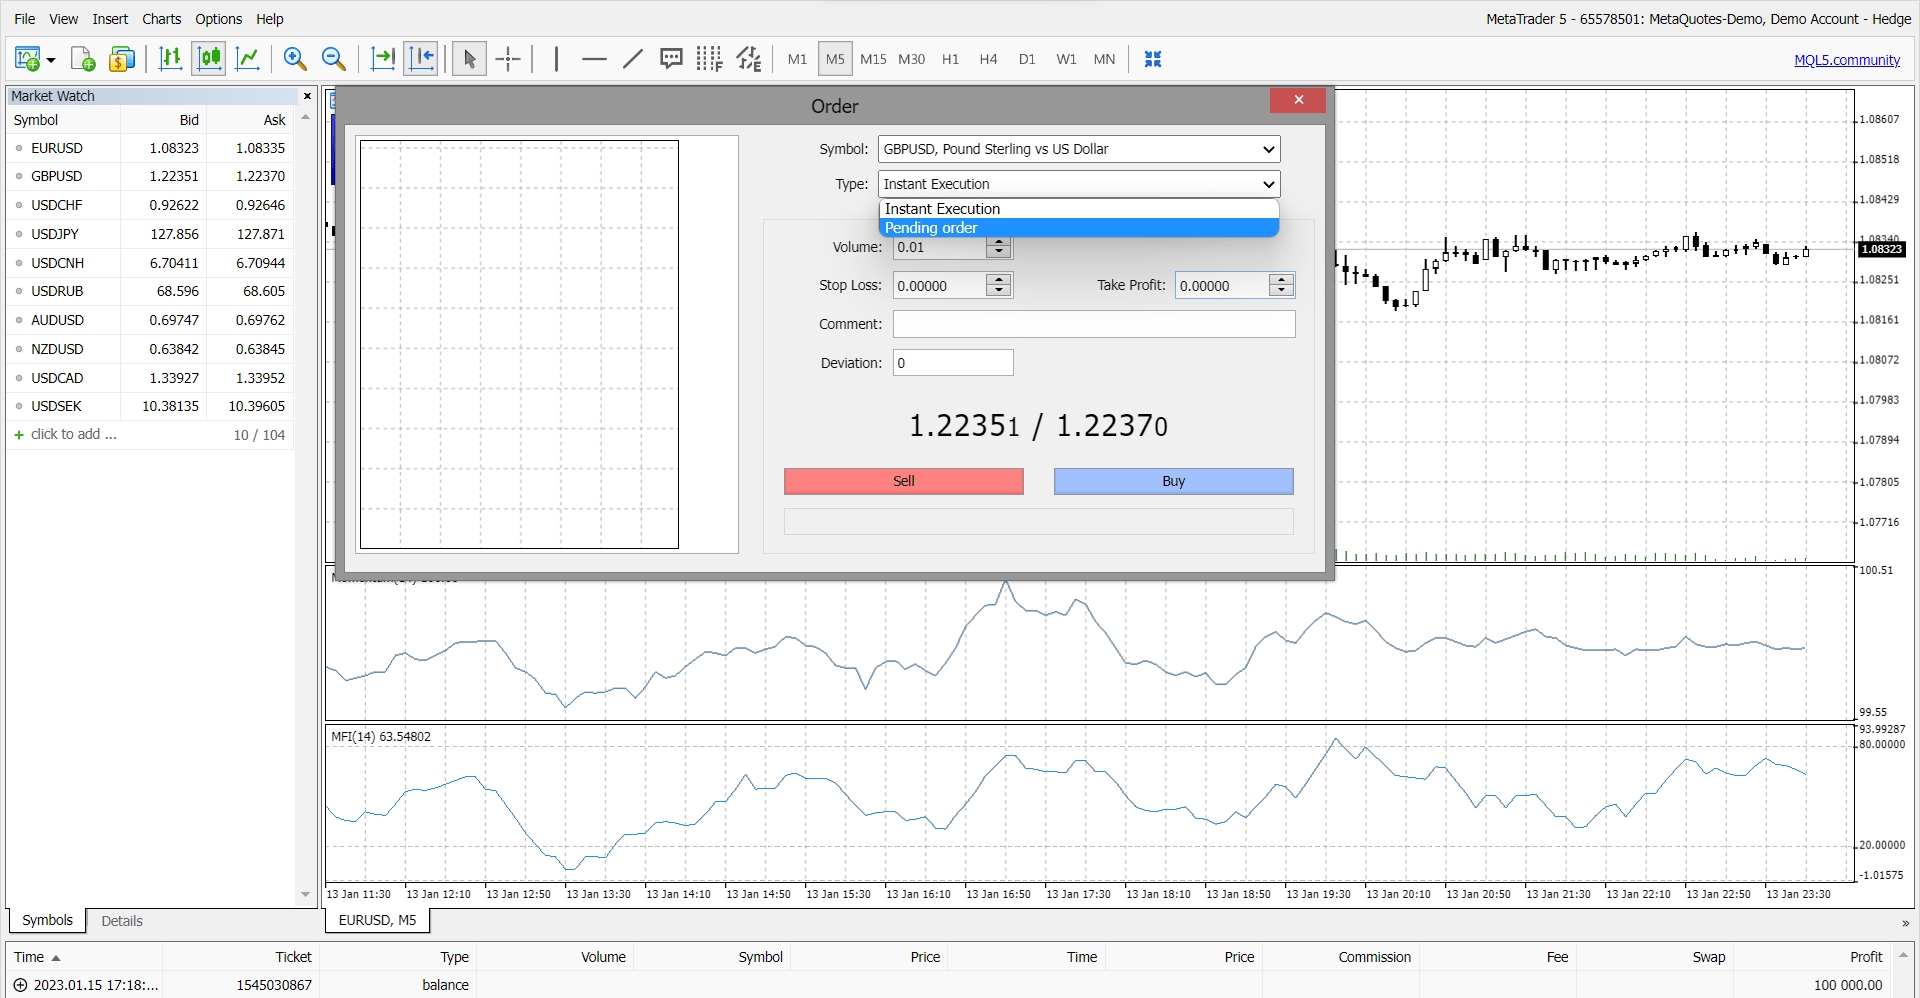
Task: Click the Take Profit input field
Action: click(1223, 286)
